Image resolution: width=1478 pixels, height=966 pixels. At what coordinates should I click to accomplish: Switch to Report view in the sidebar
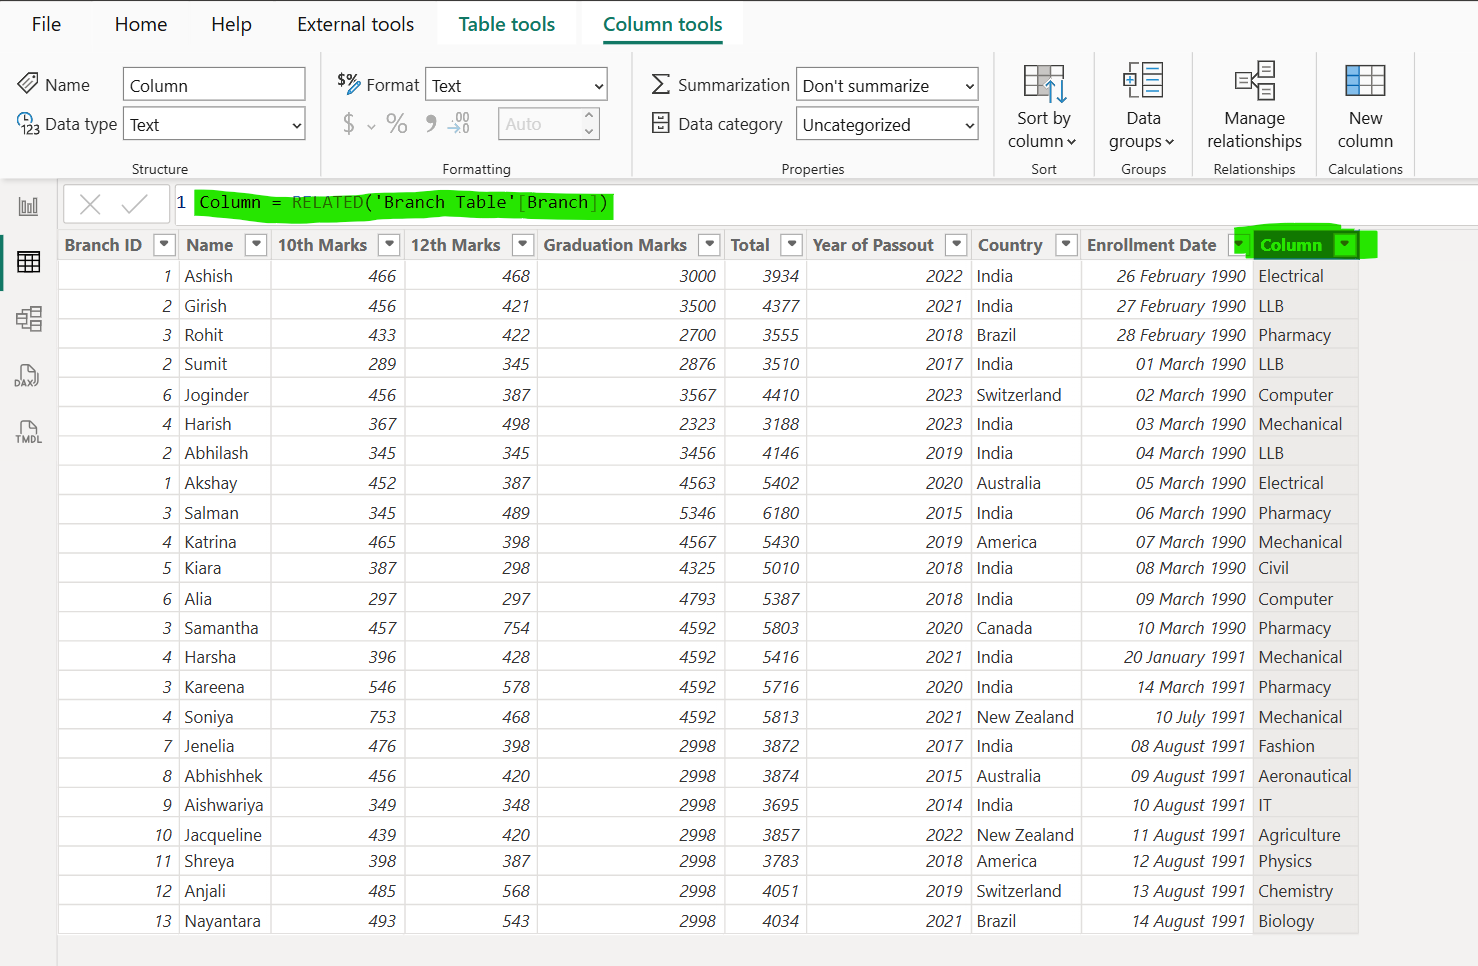pos(28,205)
